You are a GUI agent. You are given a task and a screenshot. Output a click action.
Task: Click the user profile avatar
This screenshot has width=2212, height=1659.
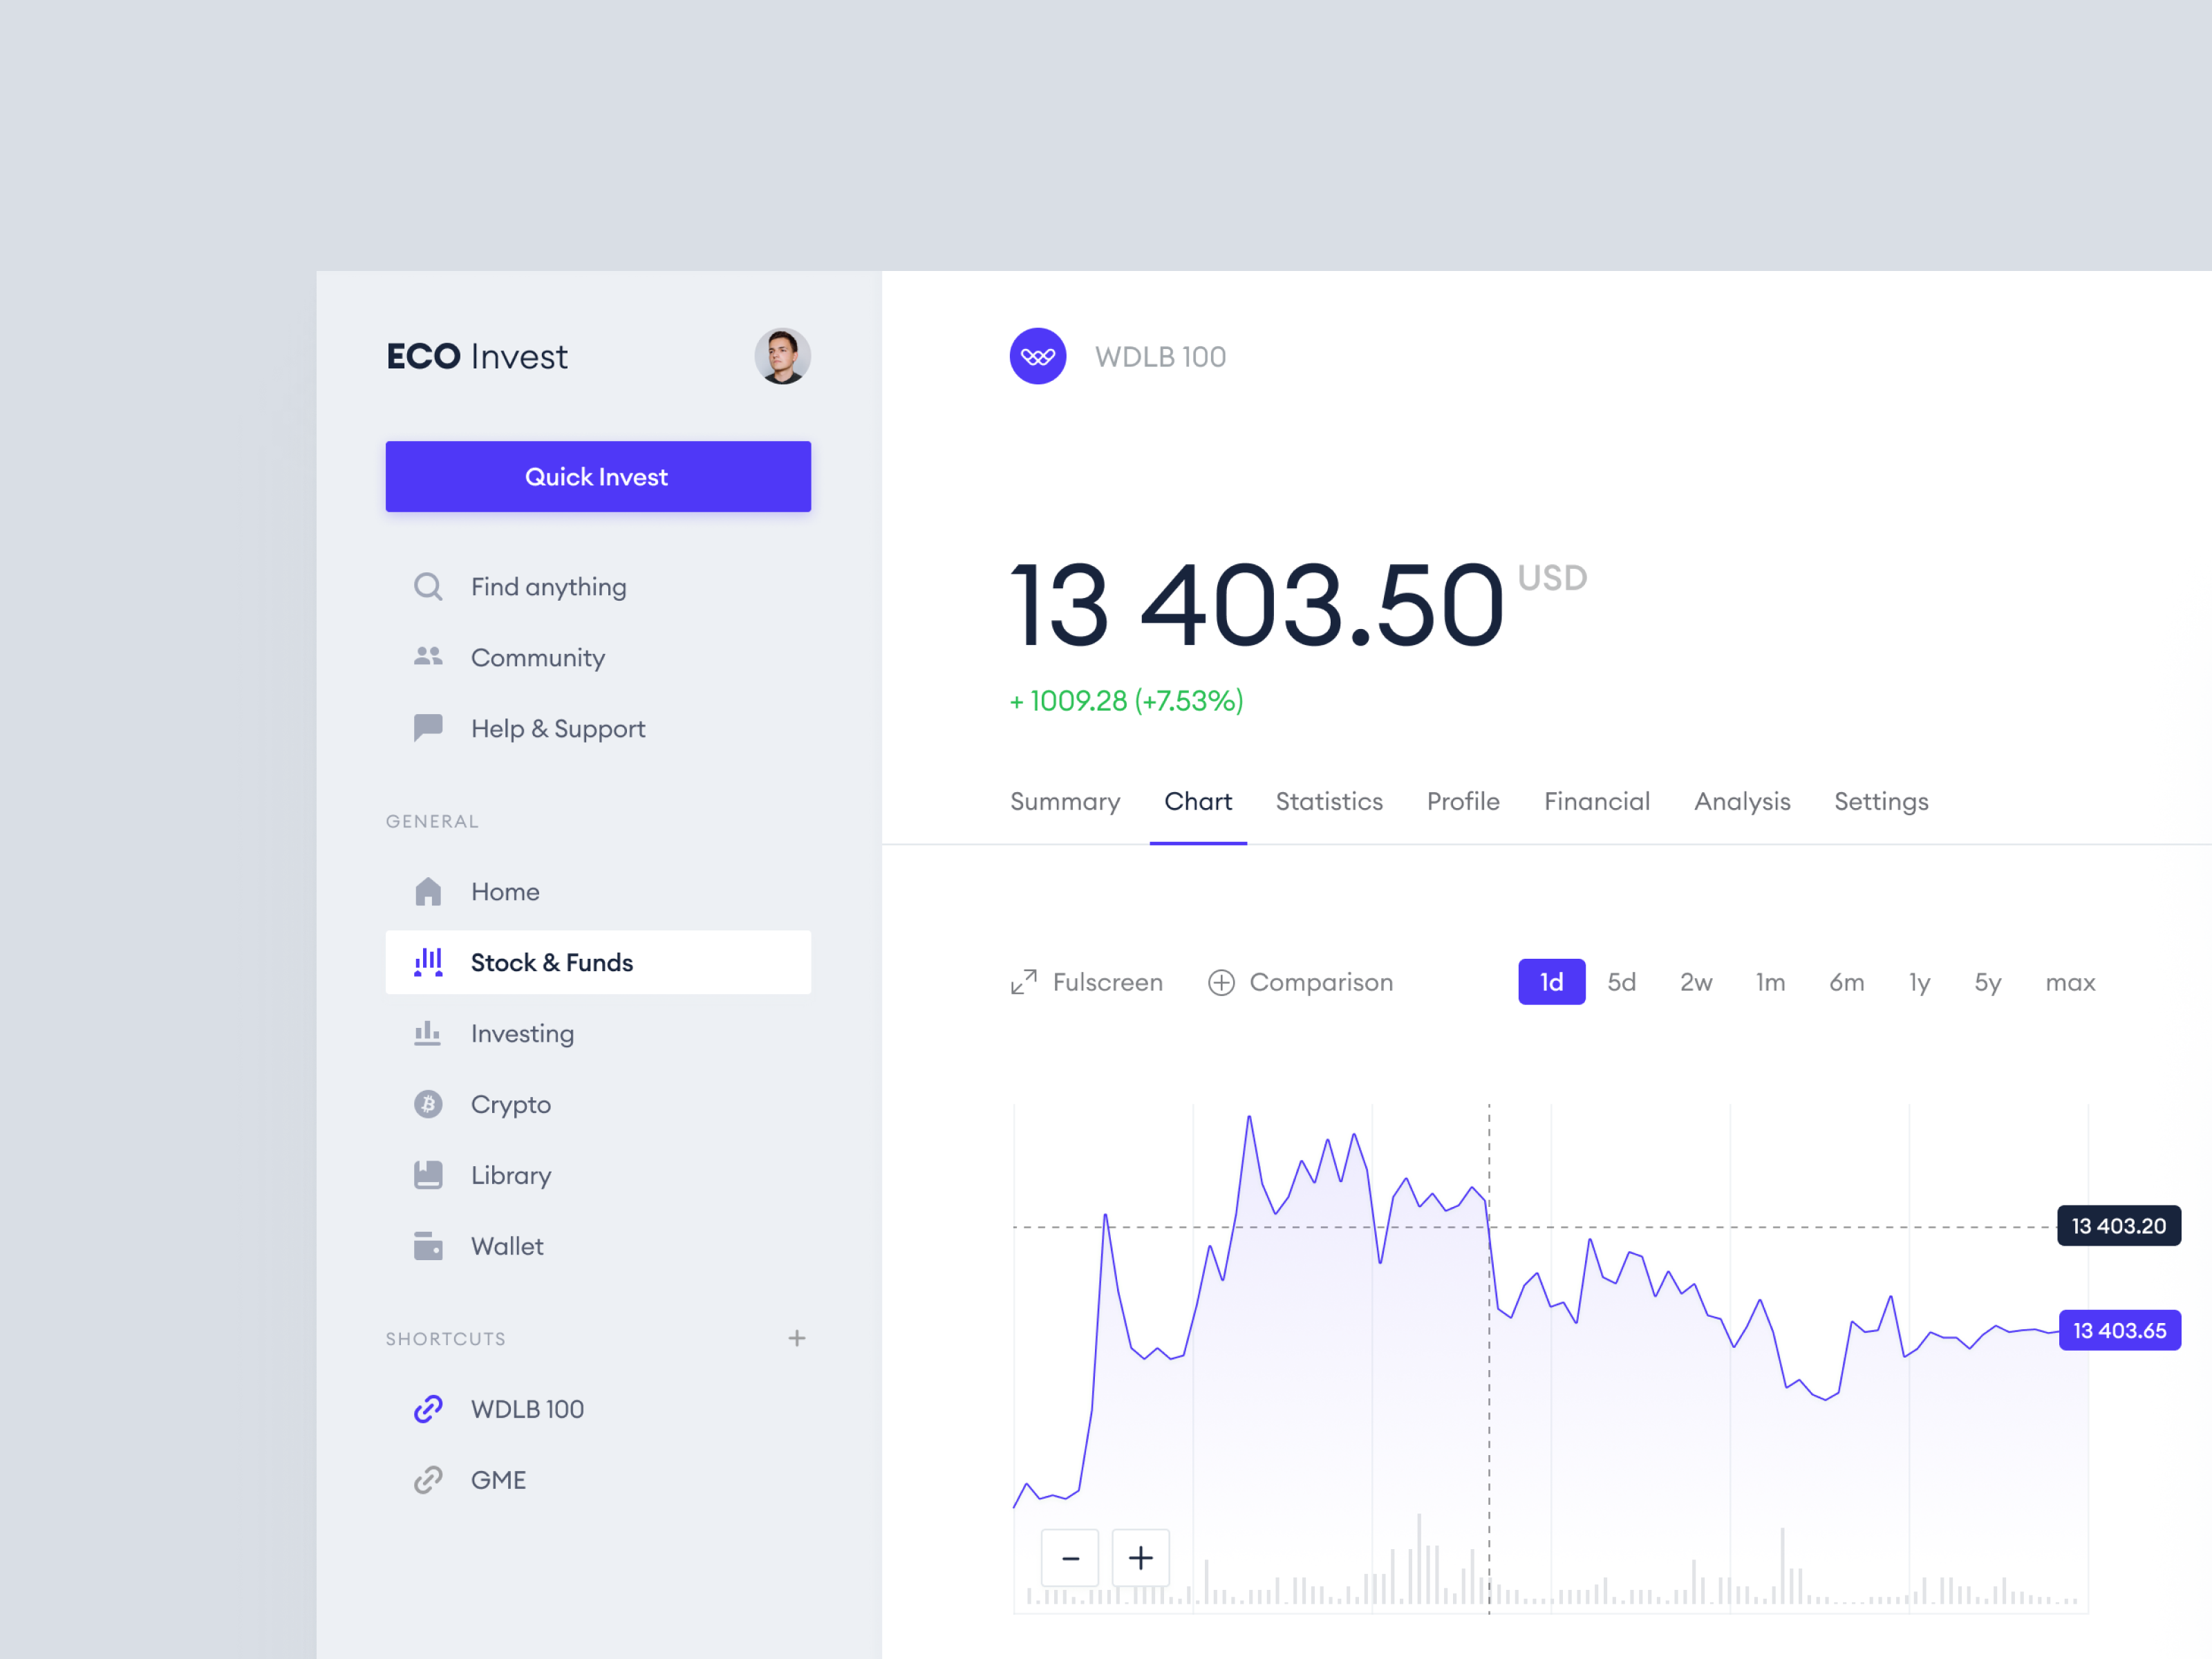782,356
